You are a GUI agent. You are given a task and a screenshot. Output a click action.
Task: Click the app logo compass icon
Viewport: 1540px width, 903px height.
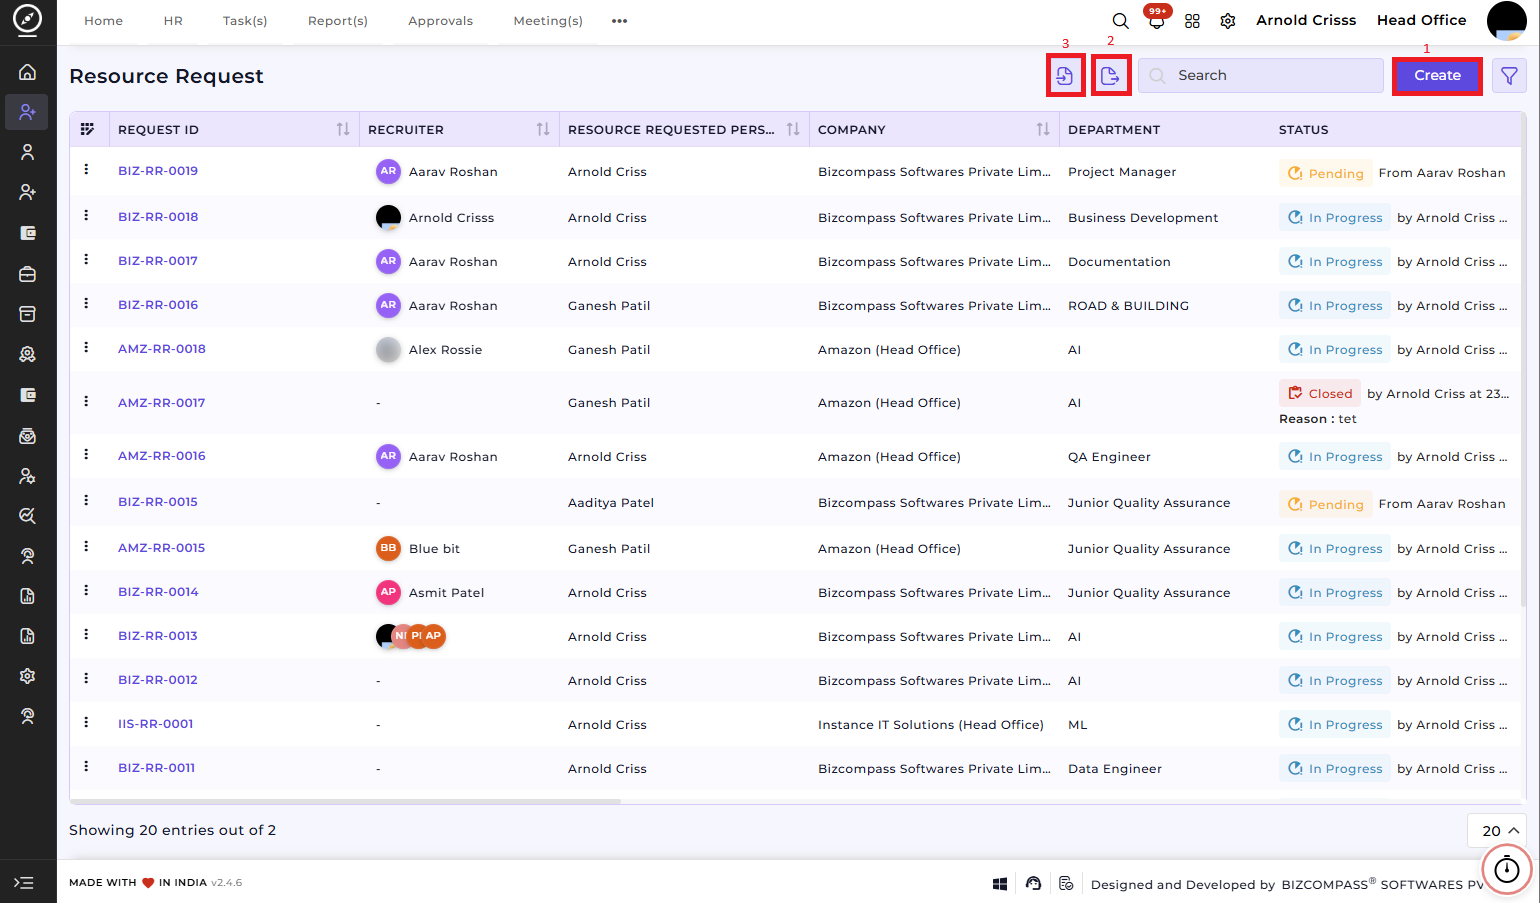28,20
